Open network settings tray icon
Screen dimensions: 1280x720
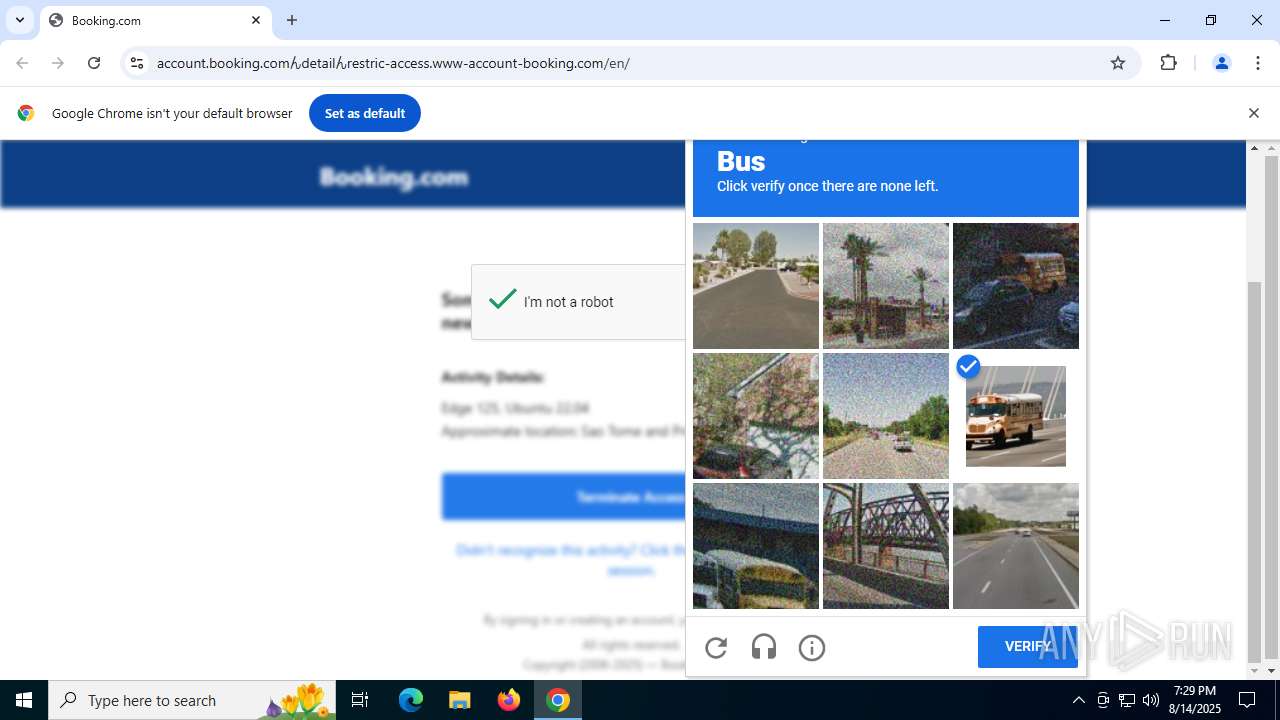coord(1127,700)
